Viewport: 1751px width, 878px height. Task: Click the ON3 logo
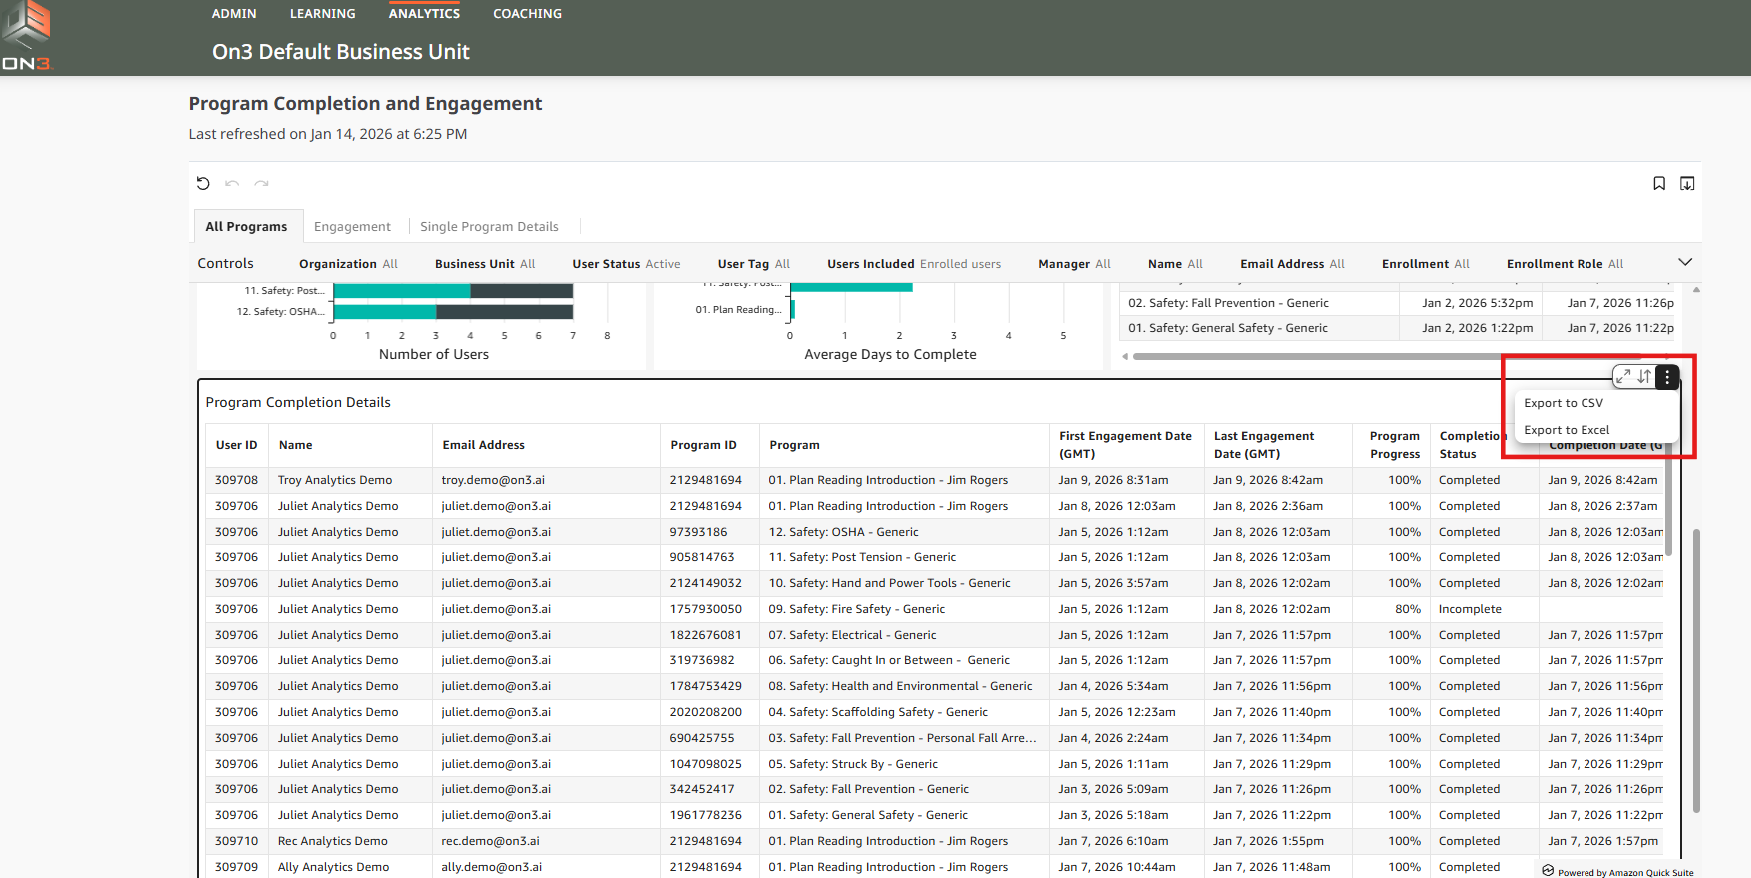tap(26, 37)
